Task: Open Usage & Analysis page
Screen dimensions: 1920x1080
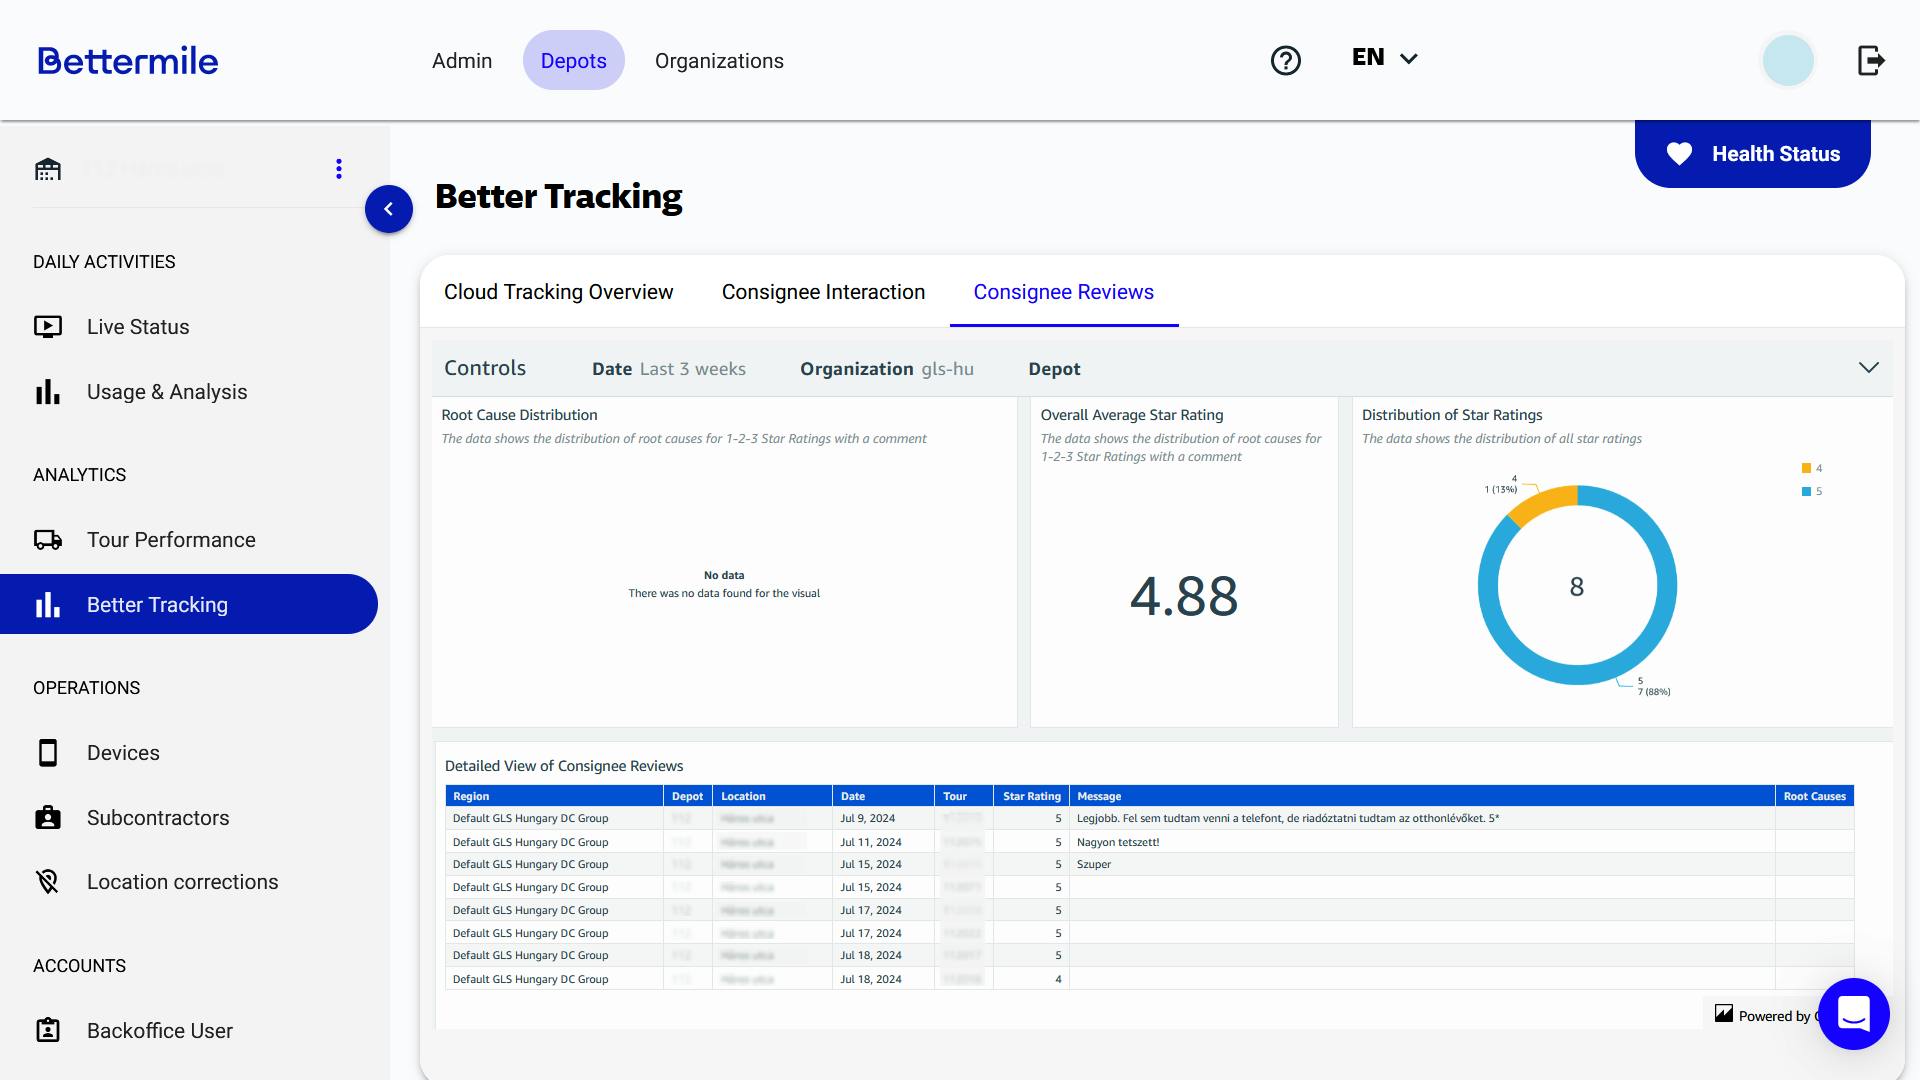Action: tap(167, 392)
